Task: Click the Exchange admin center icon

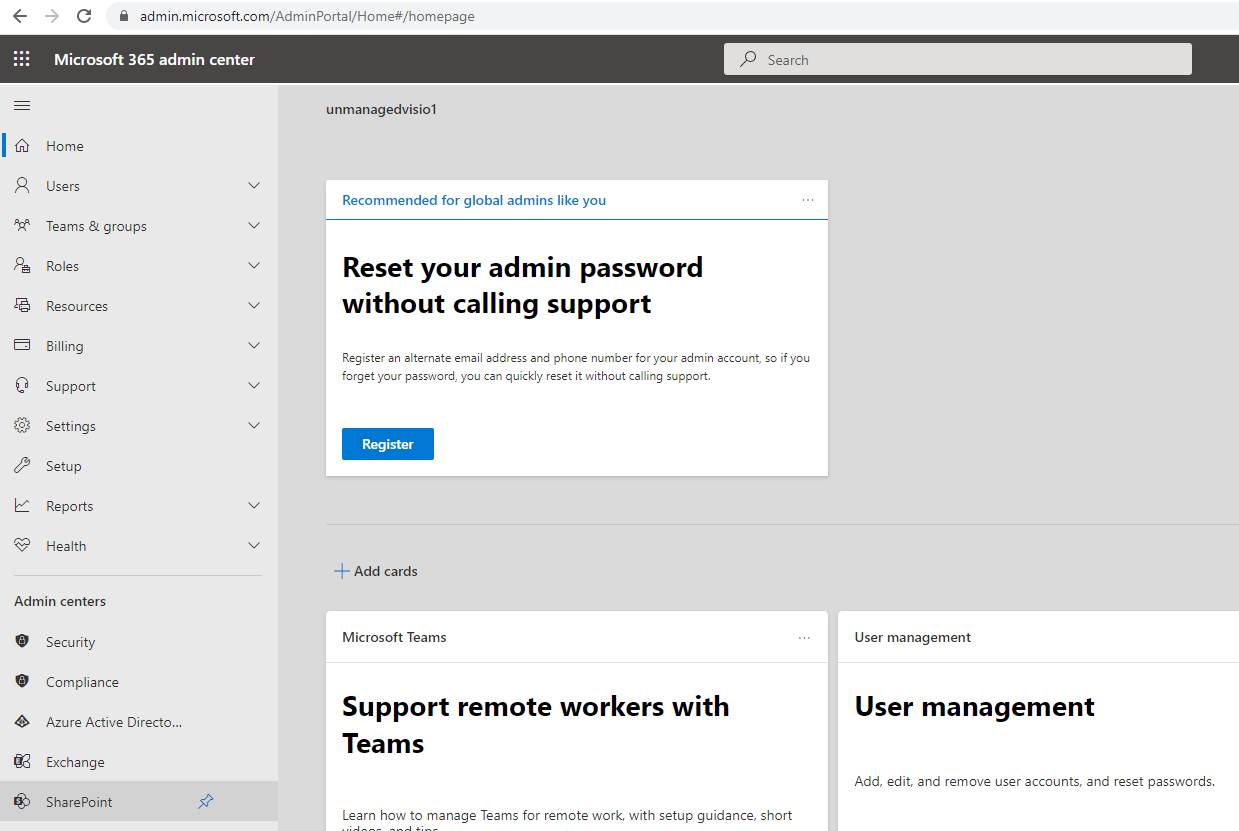Action: [22, 761]
